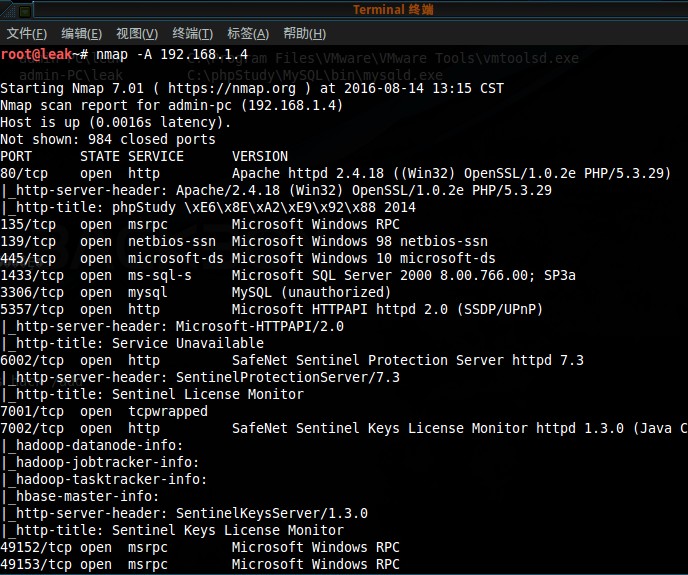
Task: Click the 'https://nmap.org' URL text
Action: [232, 88]
